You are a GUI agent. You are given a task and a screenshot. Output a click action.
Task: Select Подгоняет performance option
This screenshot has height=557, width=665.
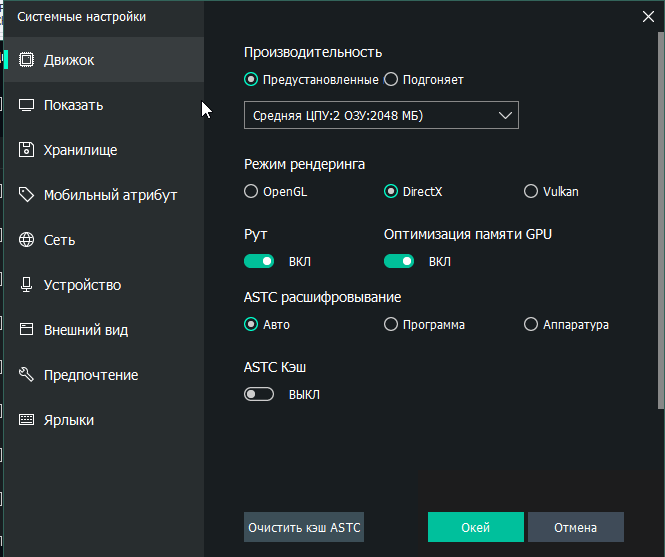tap(391, 79)
